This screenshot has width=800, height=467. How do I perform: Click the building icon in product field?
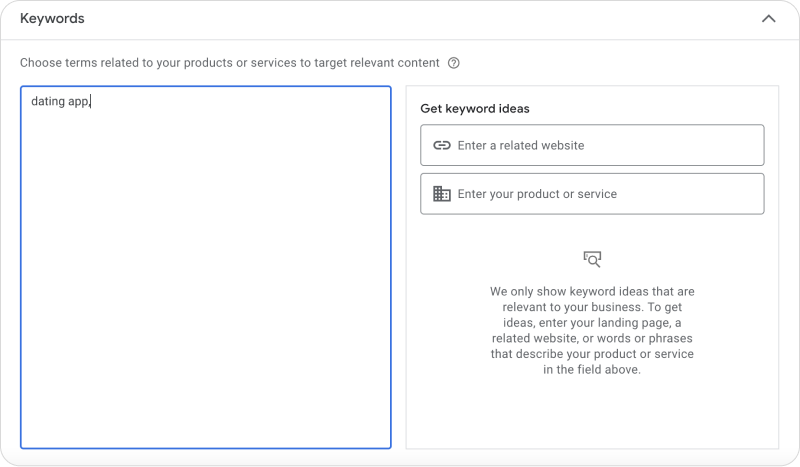pyautogui.click(x=442, y=194)
